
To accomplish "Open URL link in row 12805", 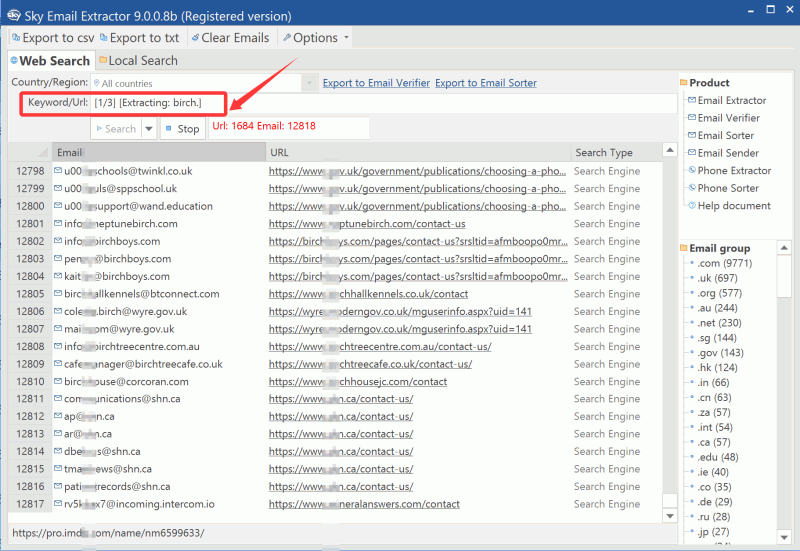I will 368,294.
